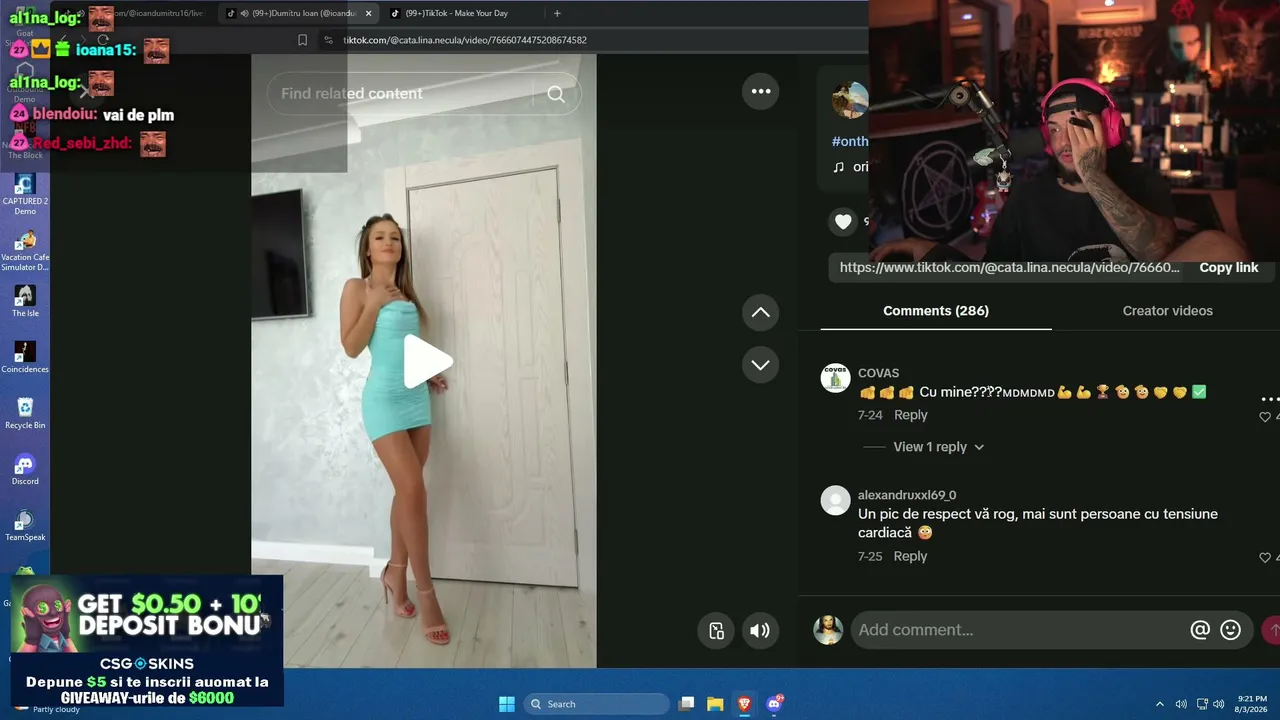Like alexandruxxl69_0's comment with its heart
Screen dimensions: 1280x720
[1265, 557]
